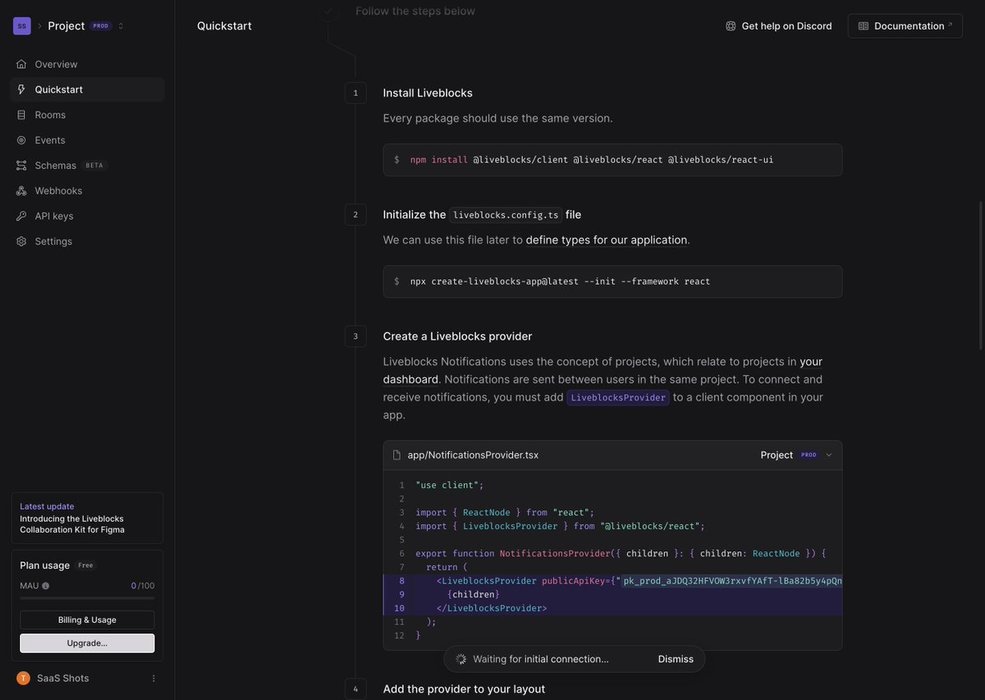The image size is (985, 700).
Task: Click the Webhooks icon in sidebar
Action: [21, 190]
